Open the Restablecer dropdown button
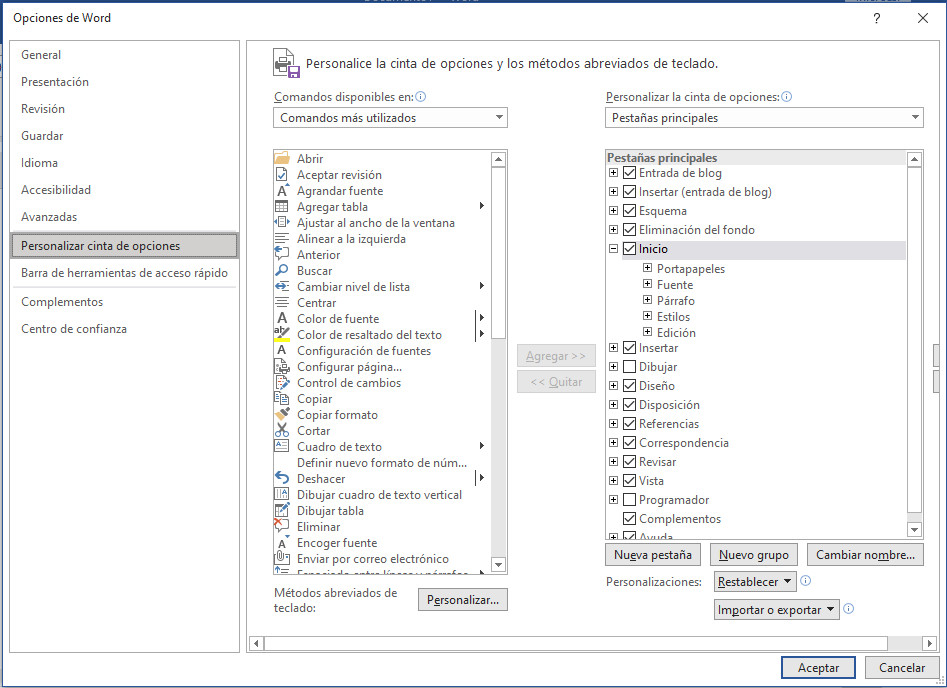947x688 pixels. tap(755, 582)
